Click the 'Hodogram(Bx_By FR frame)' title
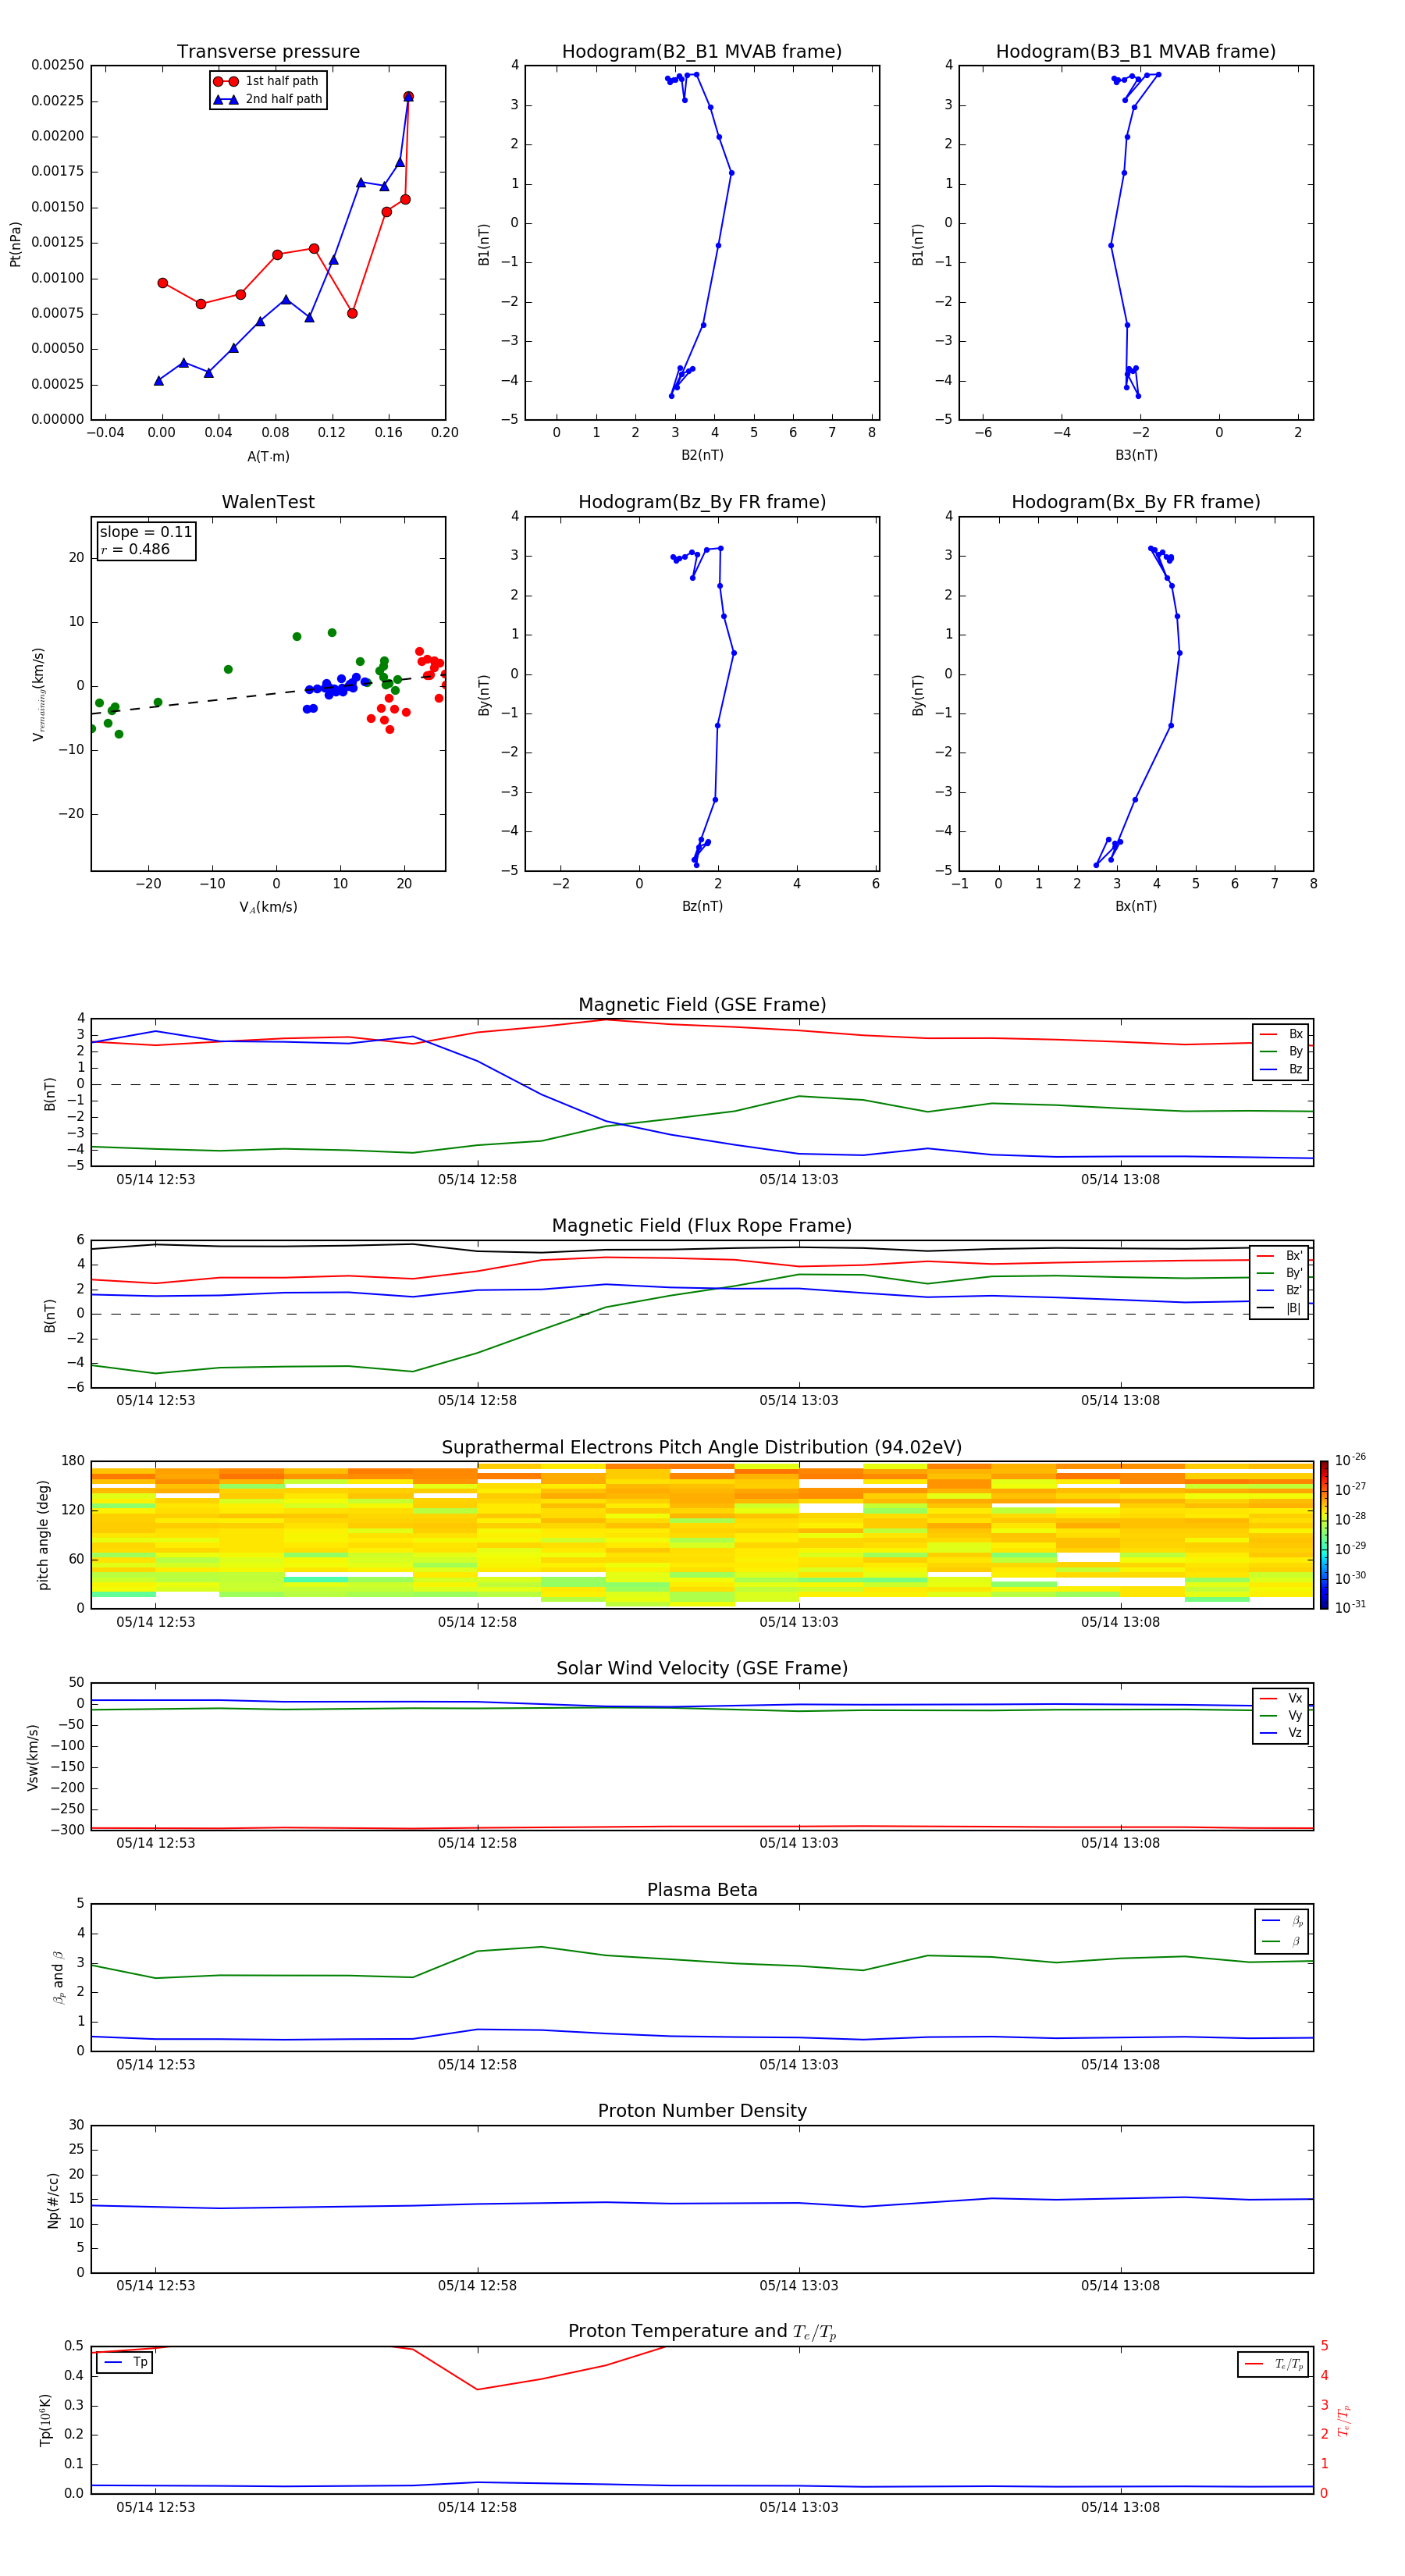 point(1136,502)
